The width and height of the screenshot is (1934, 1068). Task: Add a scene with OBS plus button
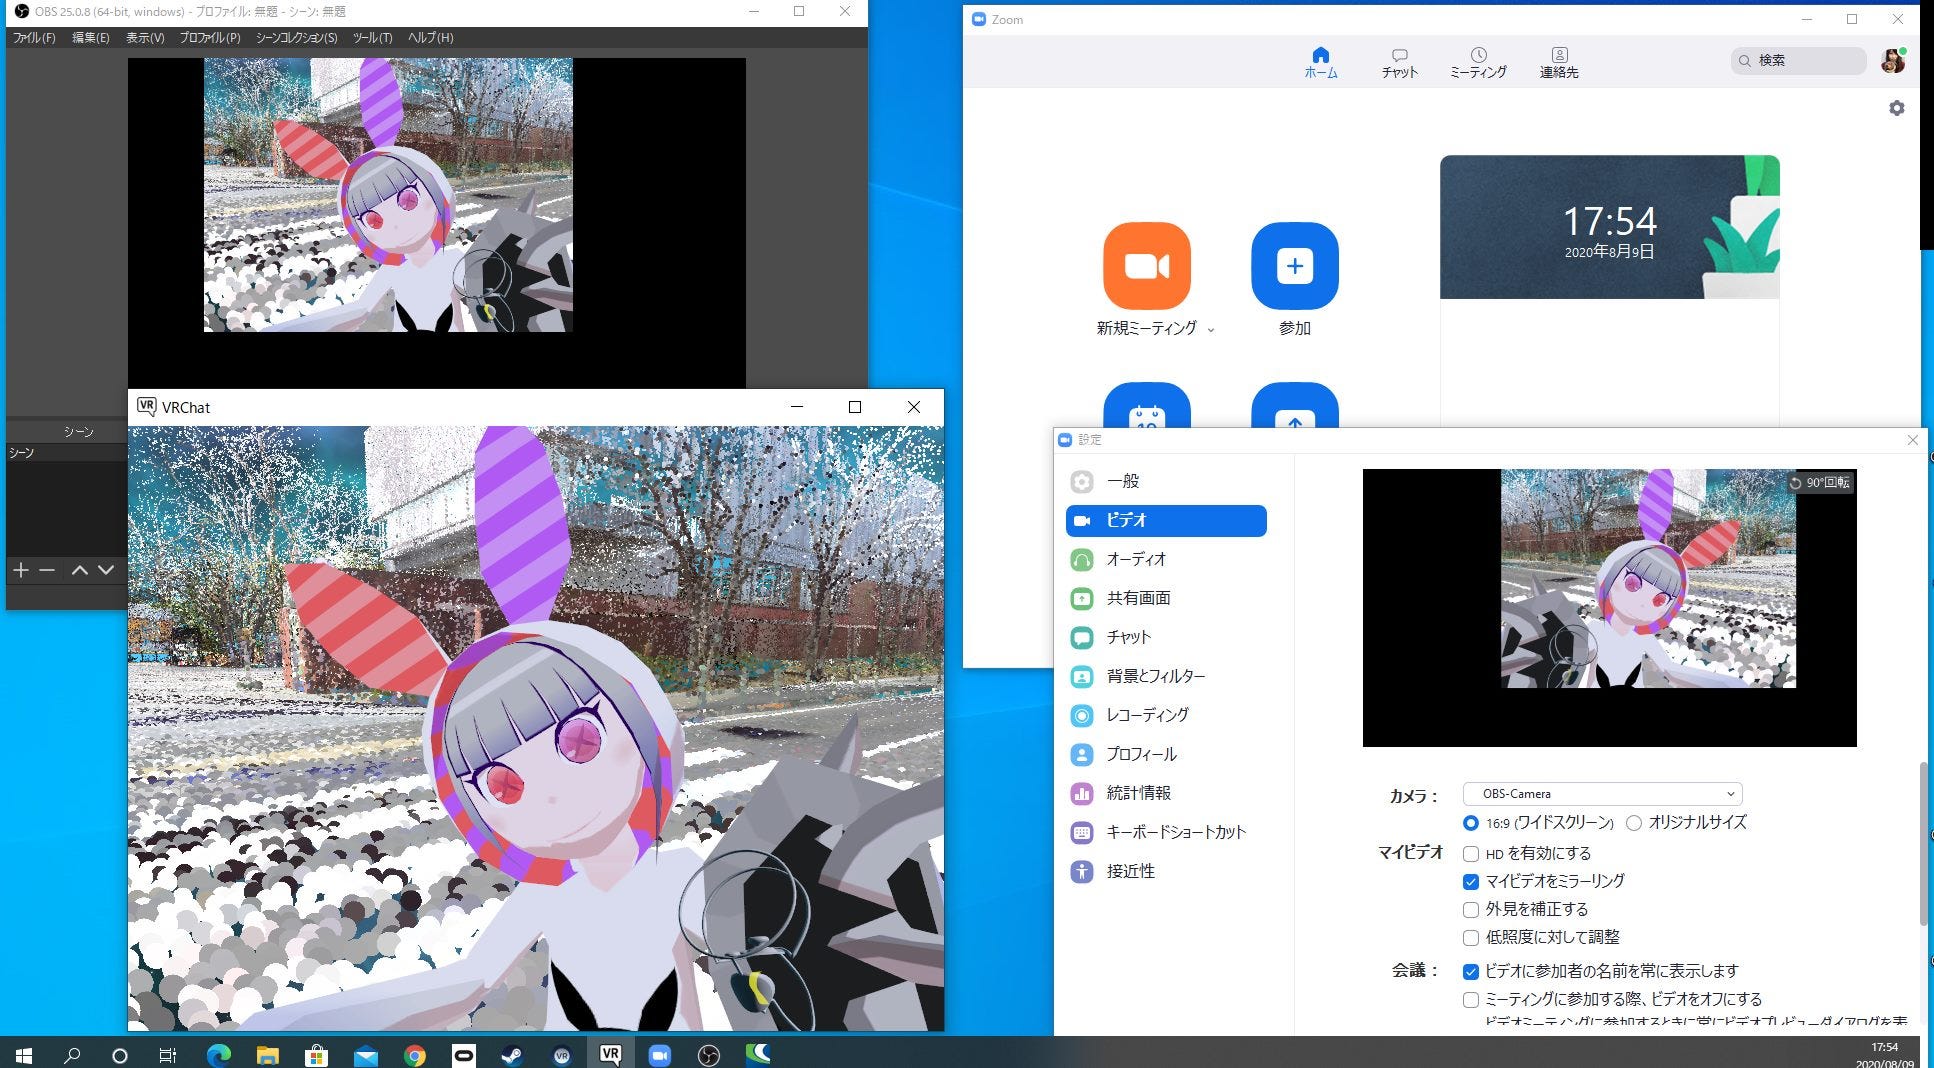pos(20,570)
